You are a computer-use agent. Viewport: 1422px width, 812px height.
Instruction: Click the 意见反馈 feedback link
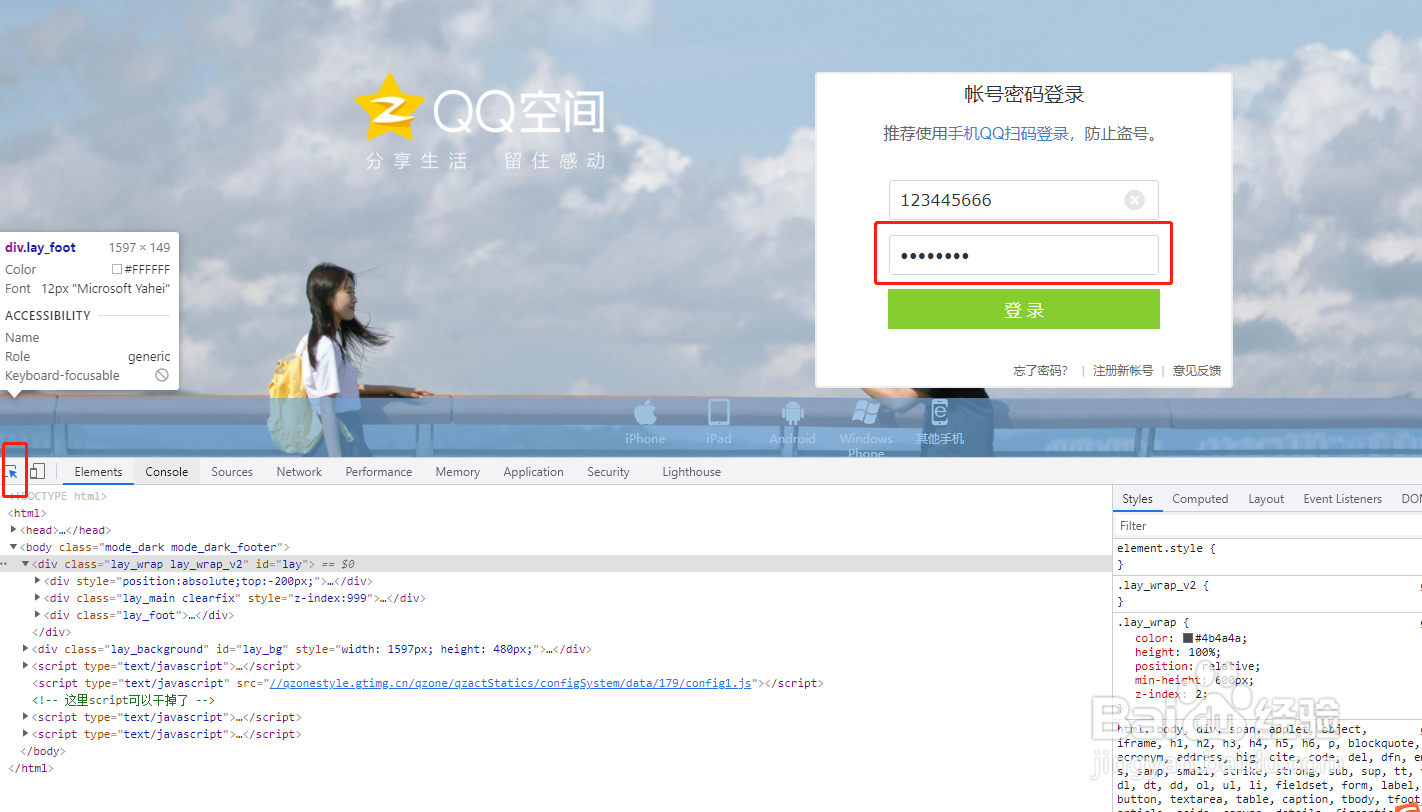[x=1196, y=369]
